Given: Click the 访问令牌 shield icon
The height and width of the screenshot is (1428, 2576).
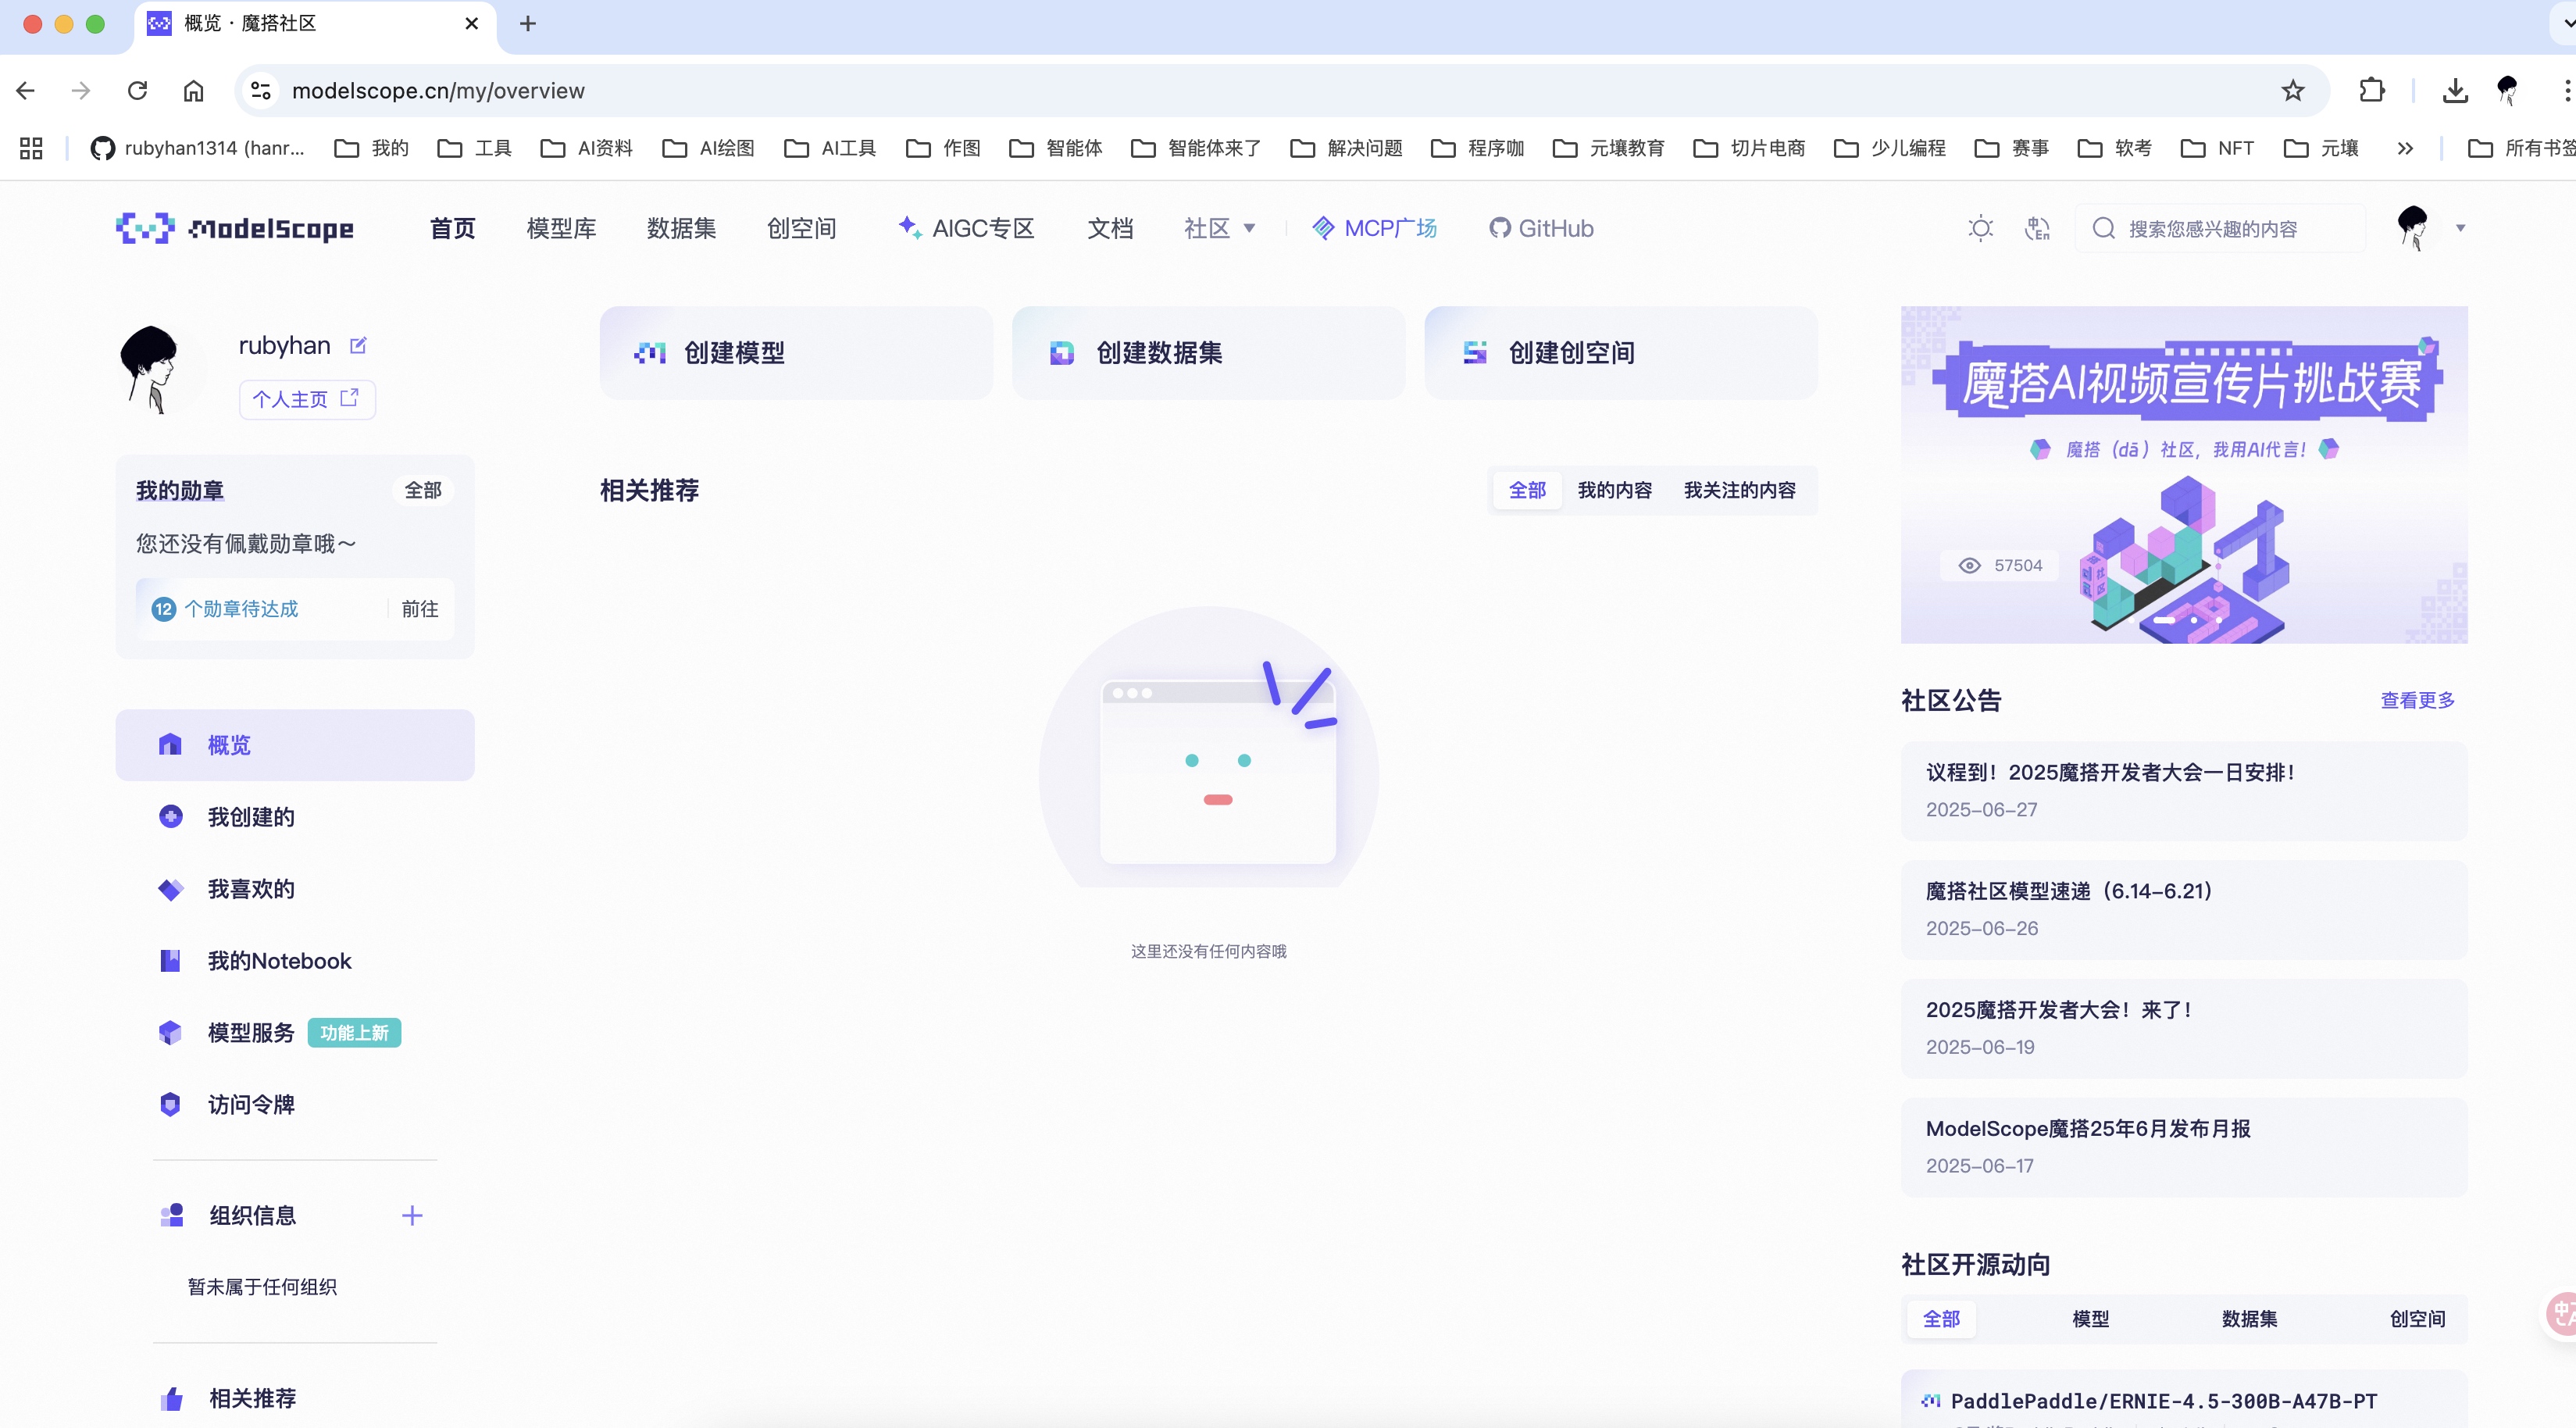Looking at the screenshot, I should coord(170,1104).
